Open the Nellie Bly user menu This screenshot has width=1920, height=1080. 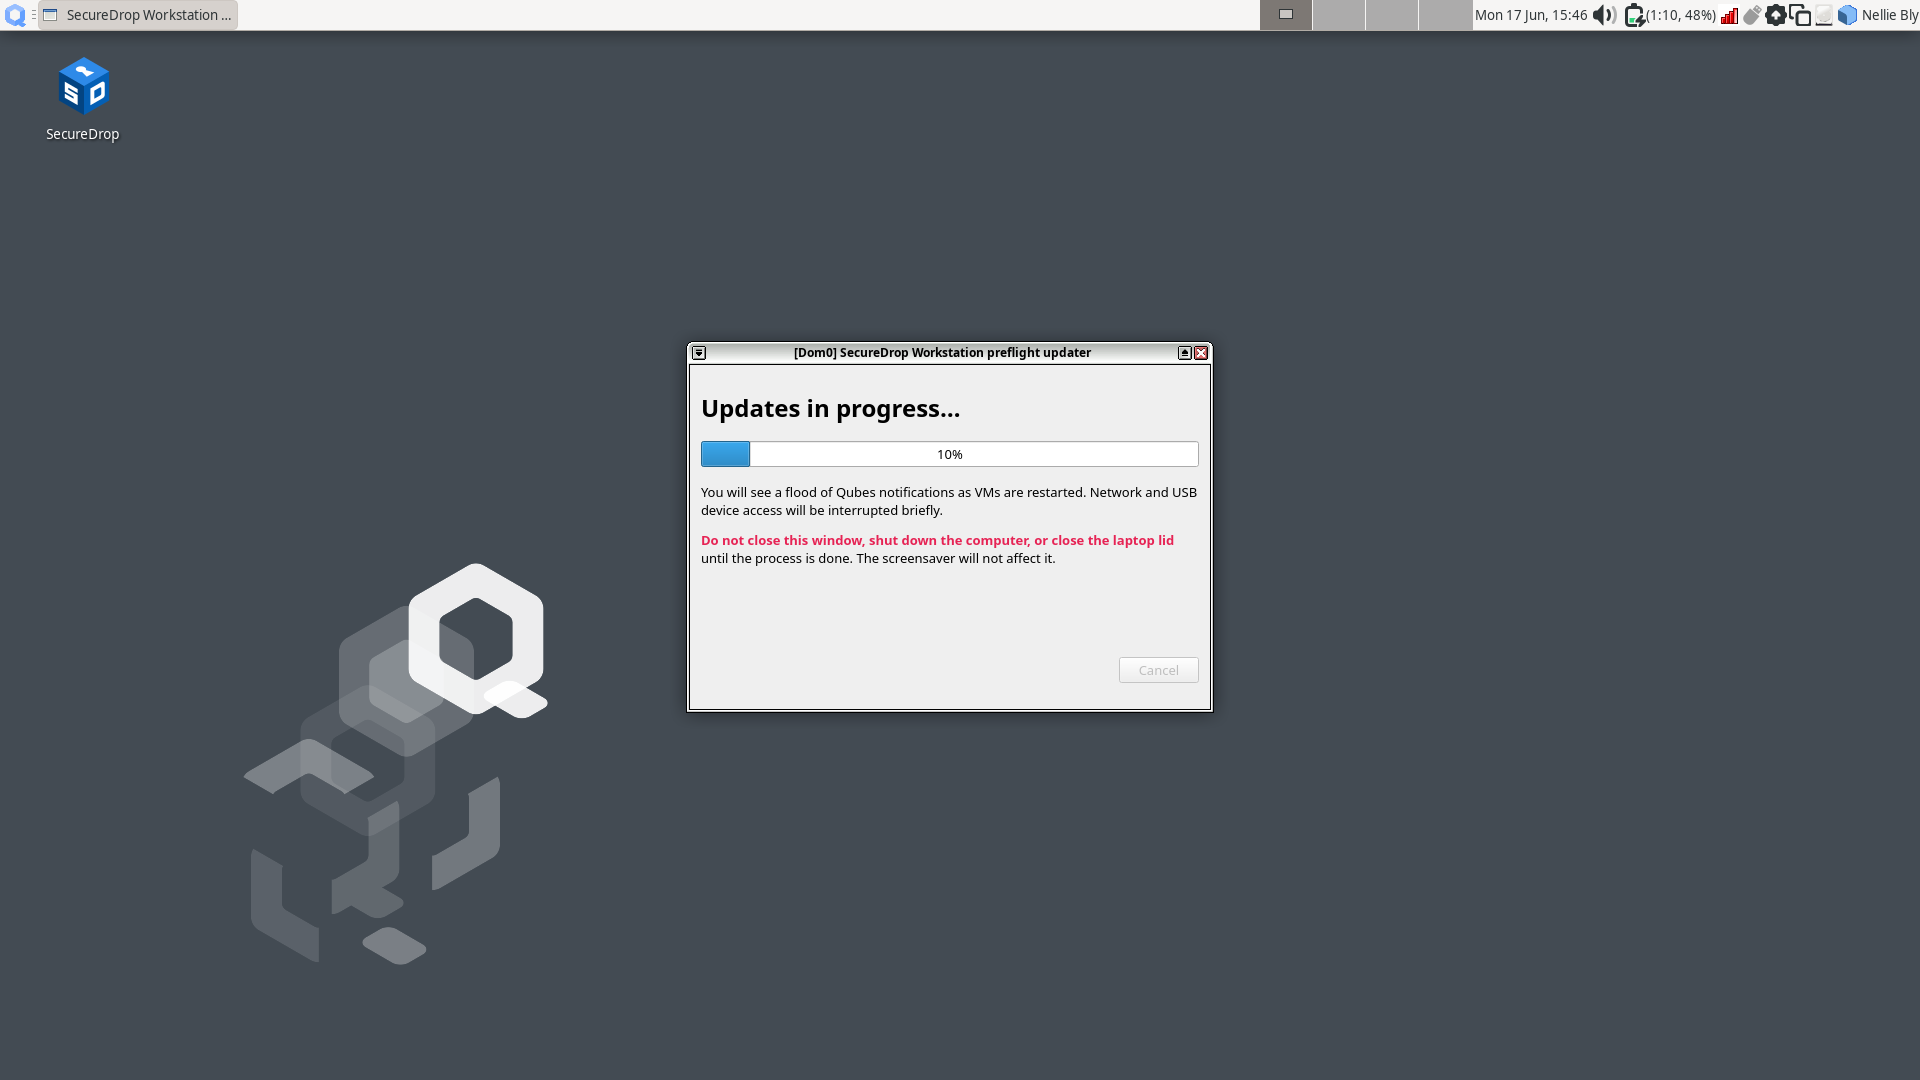pos(1890,15)
